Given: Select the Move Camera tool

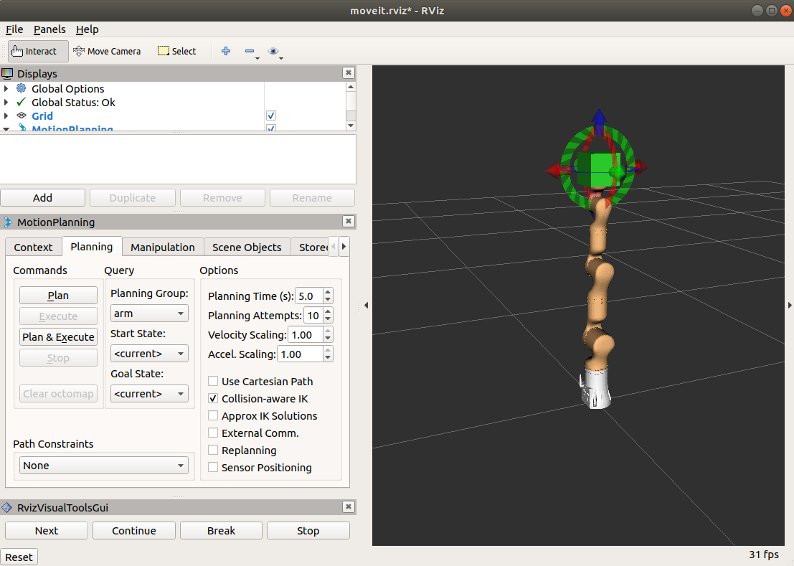Looking at the screenshot, I should click(107, 51).
